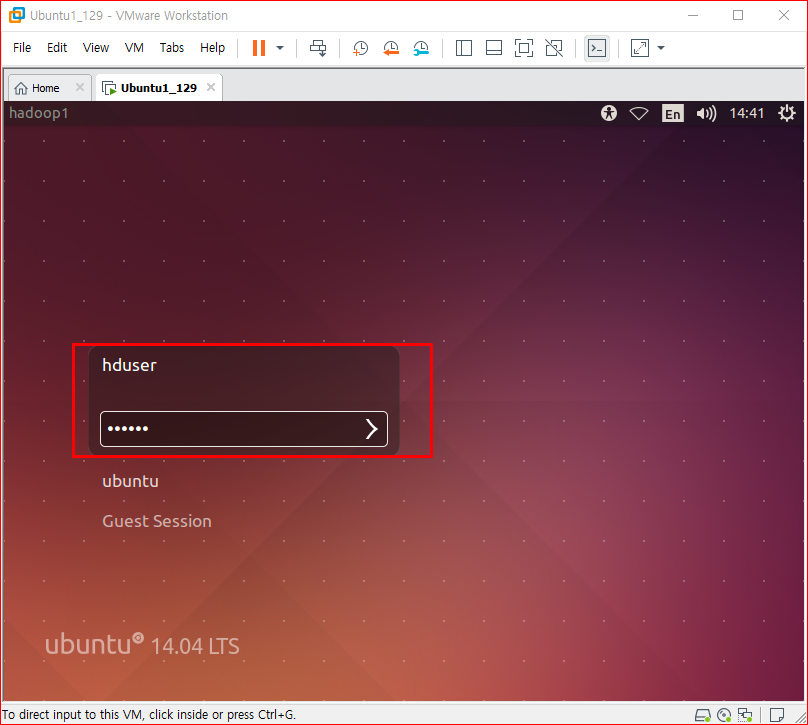Take a snapshot of this virtual machine
This screenshot has height=725, width=808.
pyautogui.click(x=360, y=48)
